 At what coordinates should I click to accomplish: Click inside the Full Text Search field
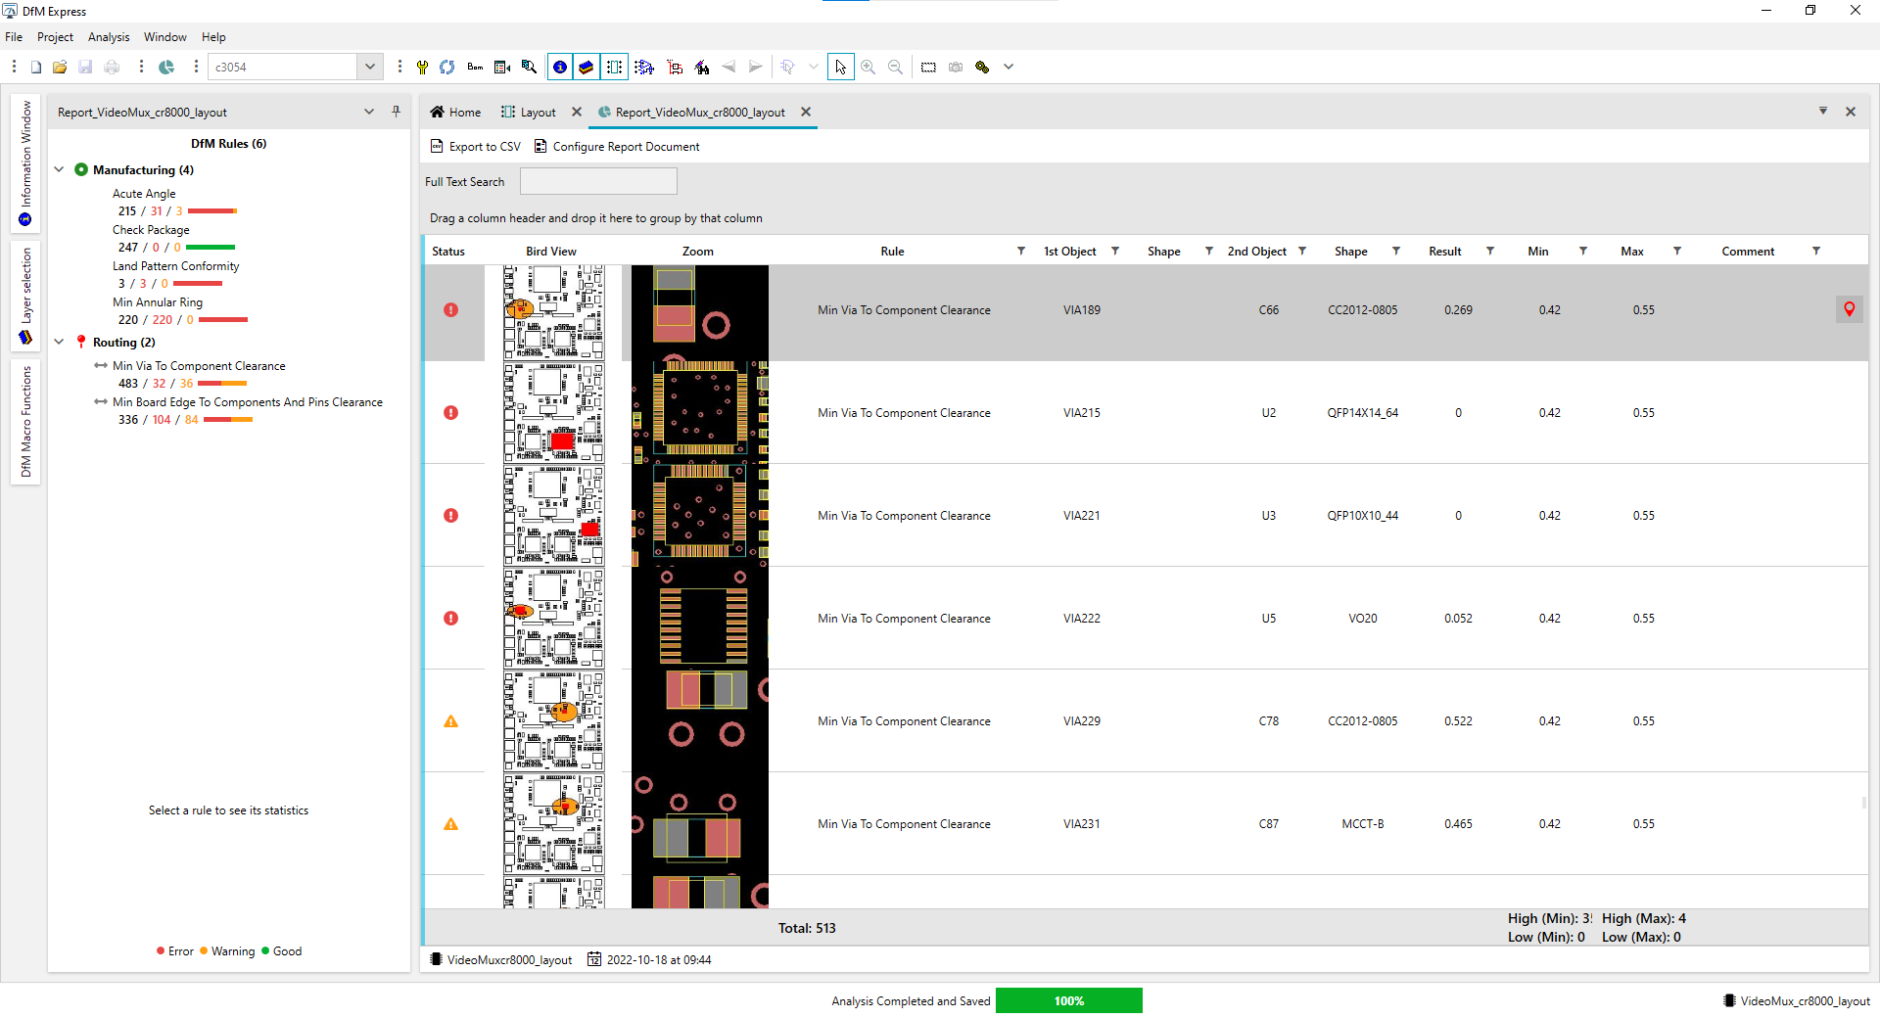[x=598, y=181]
